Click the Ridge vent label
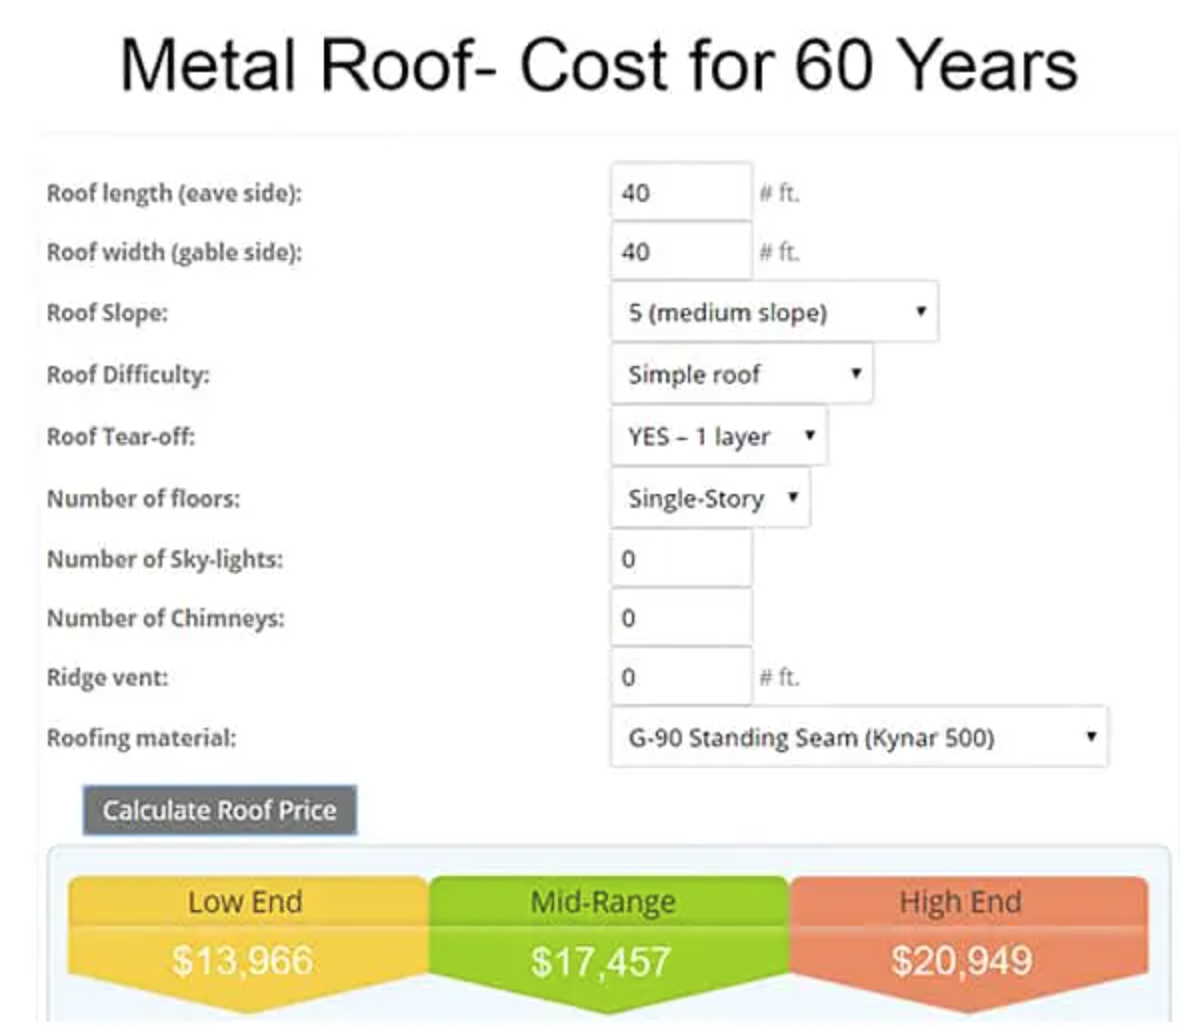This screenshot has width=1180, height=1026. pyautogui.click(x=108, y=677)
